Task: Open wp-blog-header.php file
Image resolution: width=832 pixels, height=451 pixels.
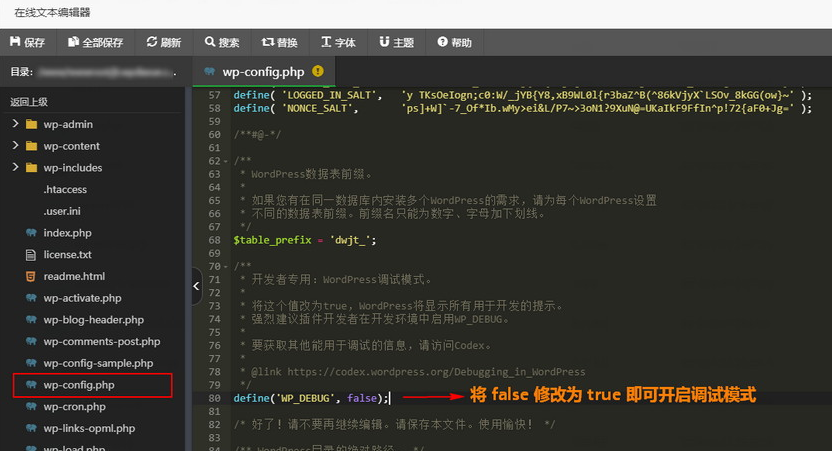Action: pos(93,320)
